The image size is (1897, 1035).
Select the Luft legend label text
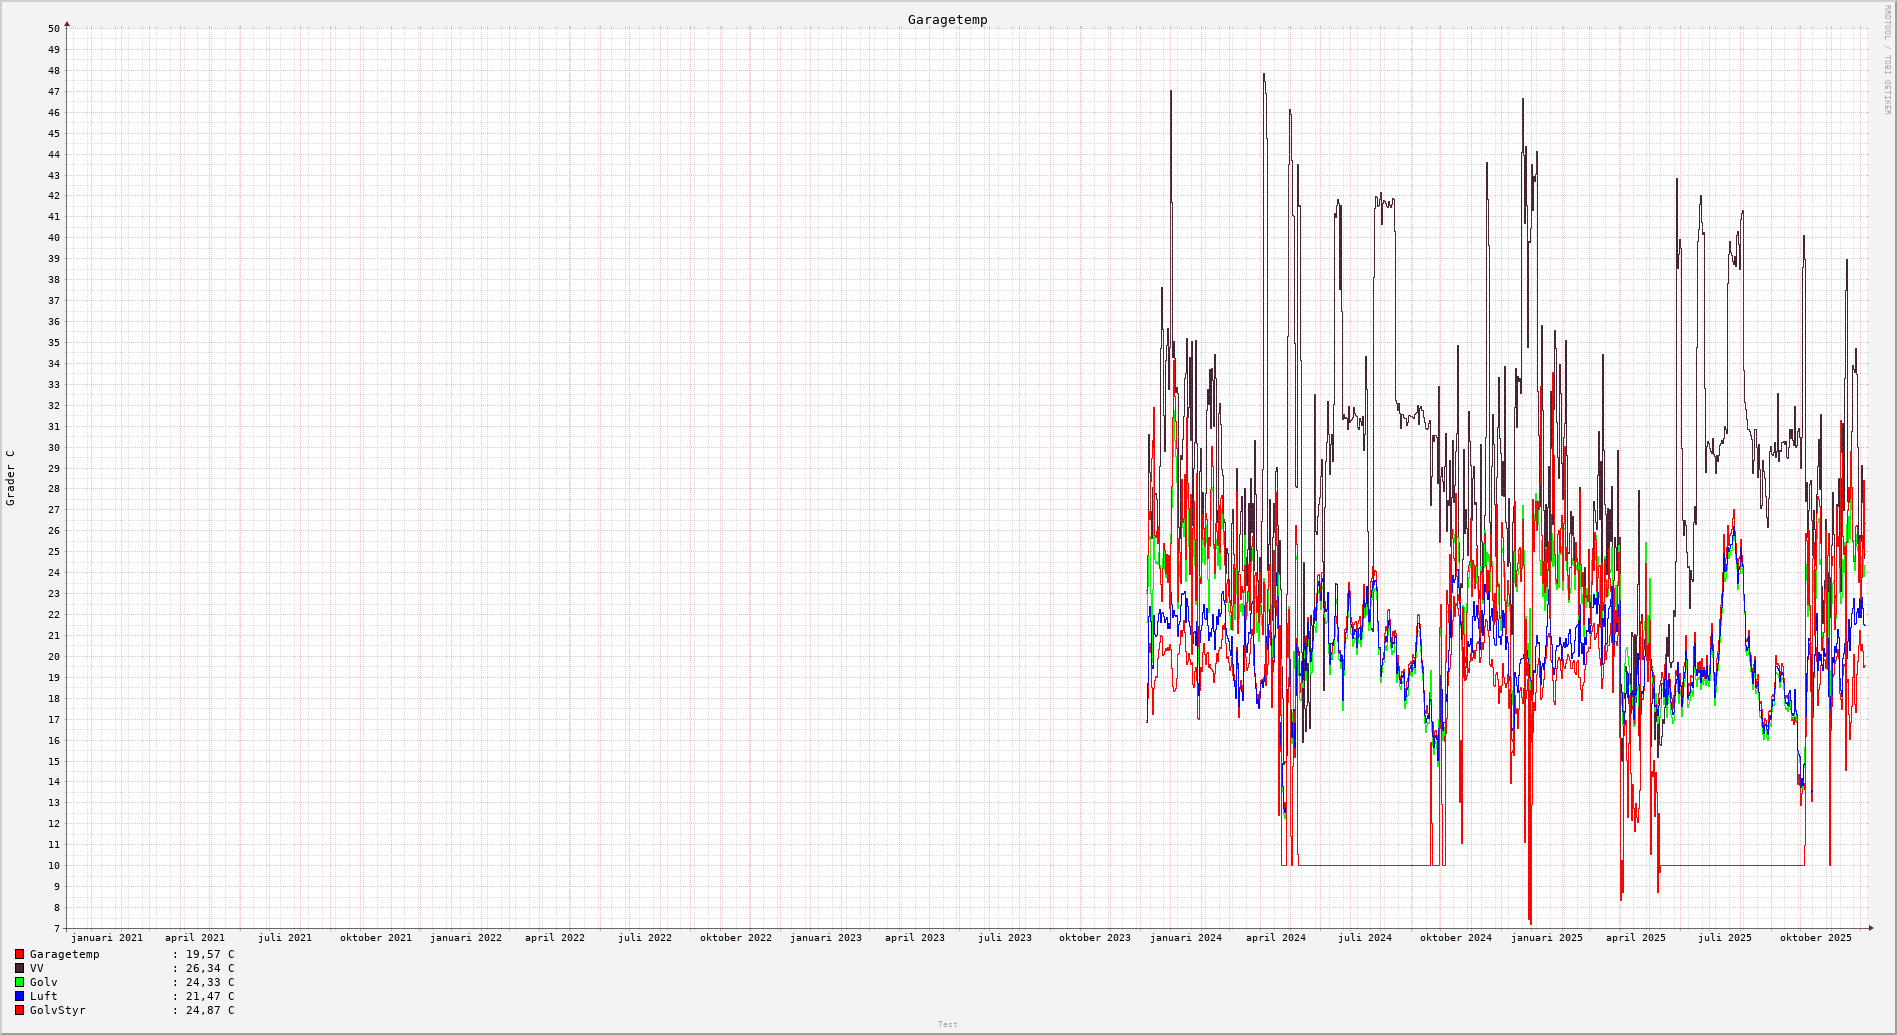coord(43,997)
